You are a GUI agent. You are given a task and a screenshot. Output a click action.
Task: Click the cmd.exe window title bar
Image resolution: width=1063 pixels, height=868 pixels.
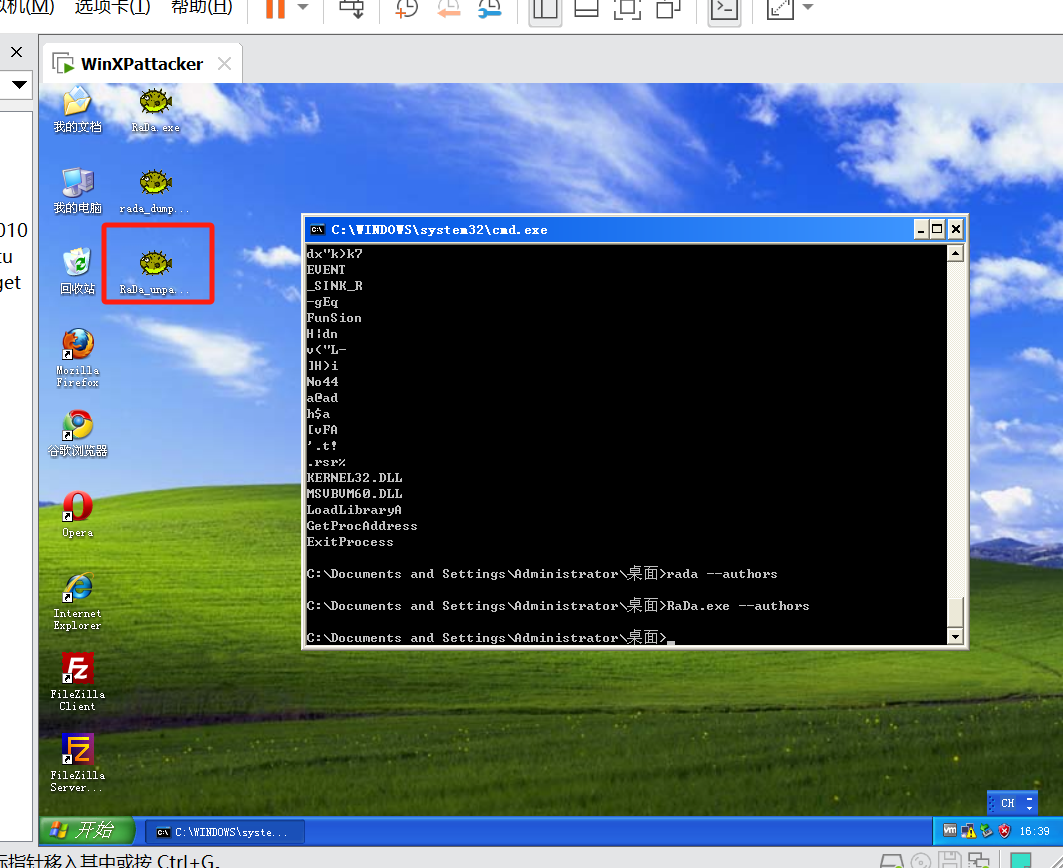(610, 230)
